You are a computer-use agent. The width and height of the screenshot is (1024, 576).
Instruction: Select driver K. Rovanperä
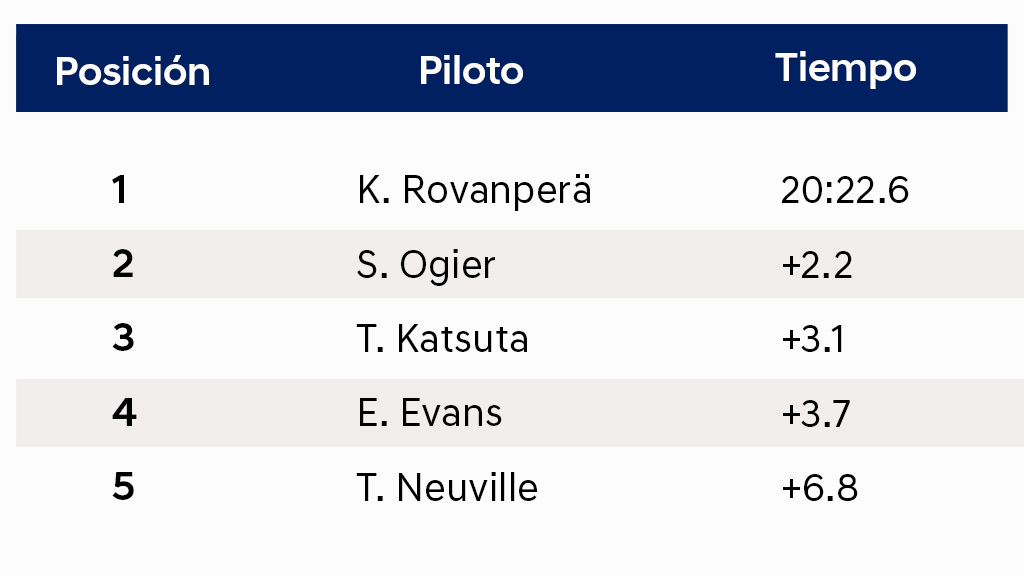coord(474,191)
